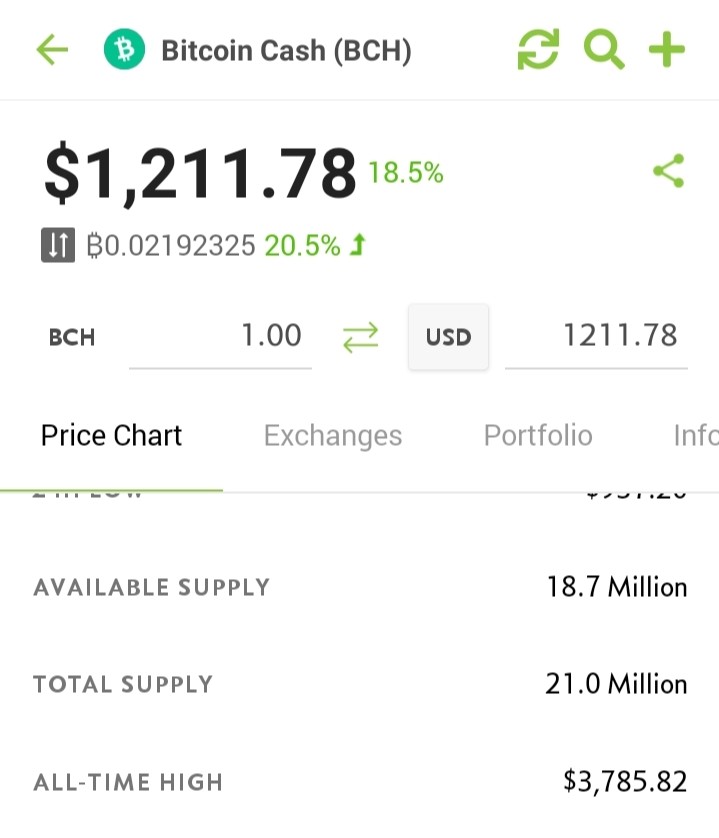
Task: Open the Info tab
Action: pyautogui.click(x=696, y=436)
